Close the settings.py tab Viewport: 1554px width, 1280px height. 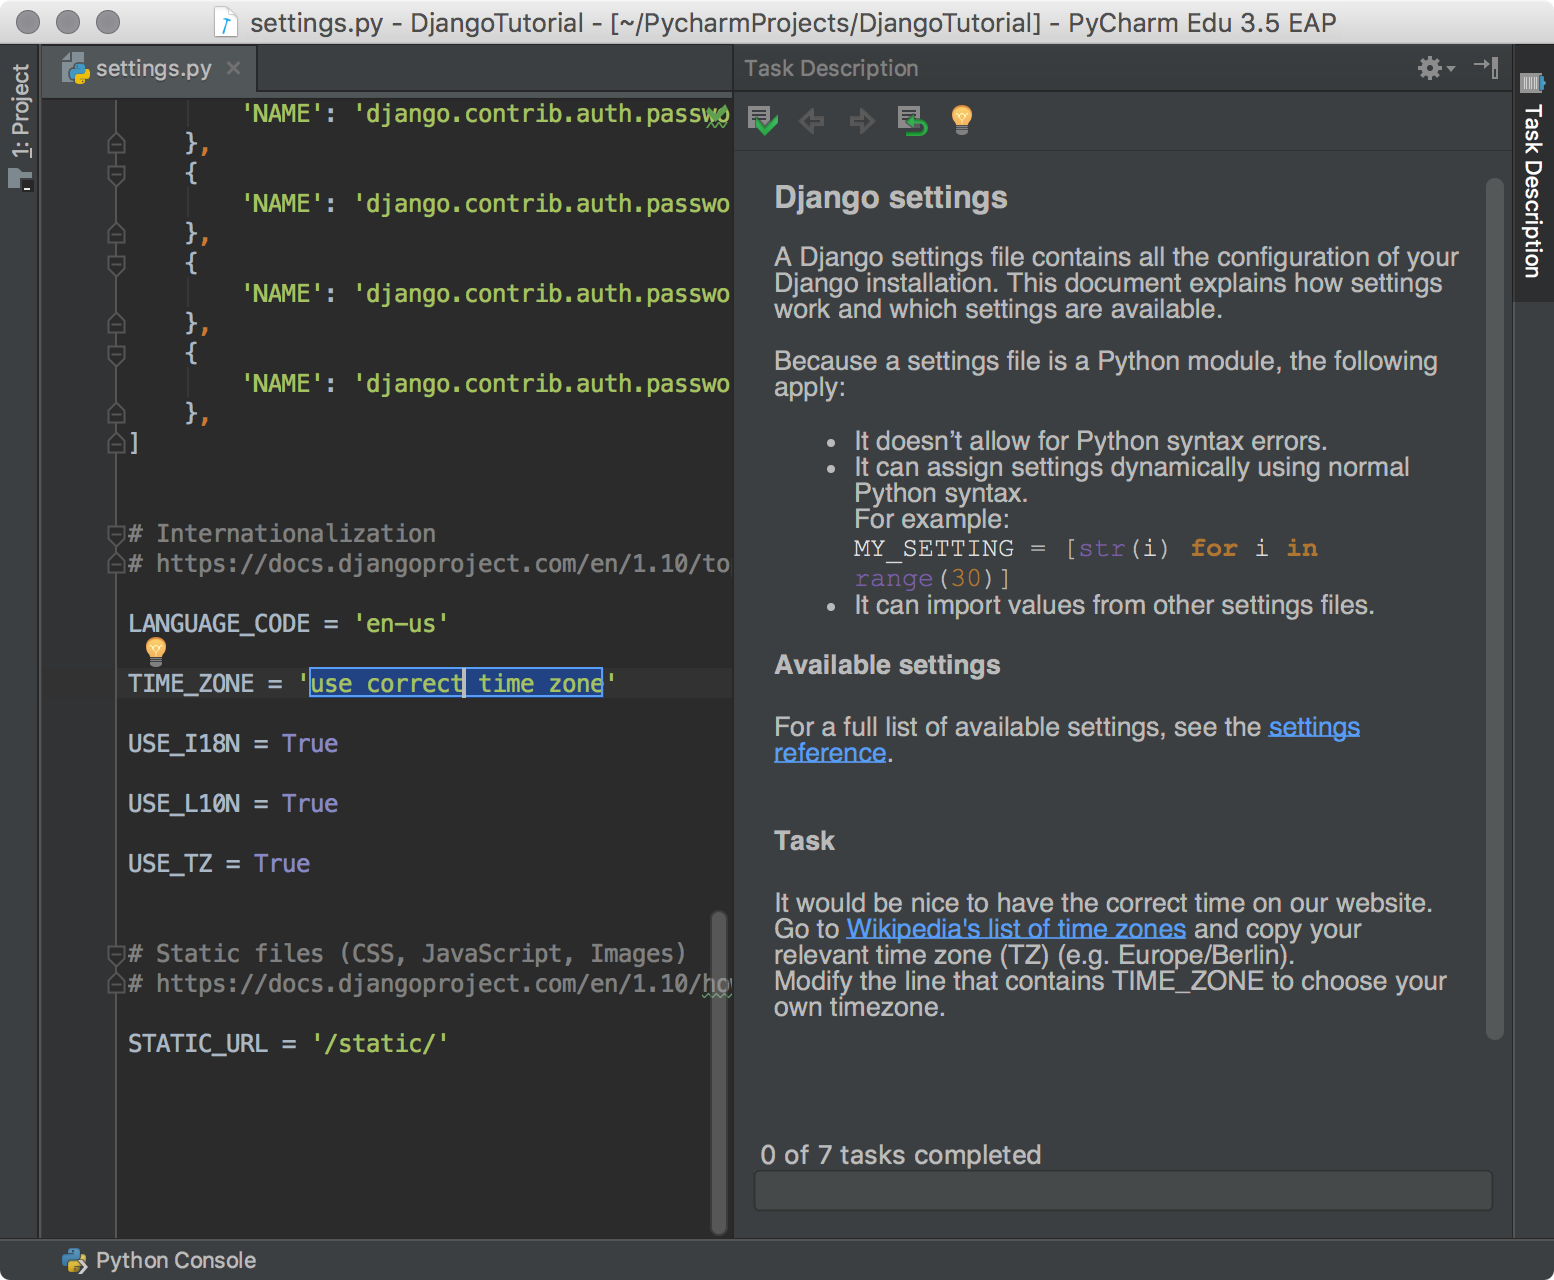coord(233,68)
